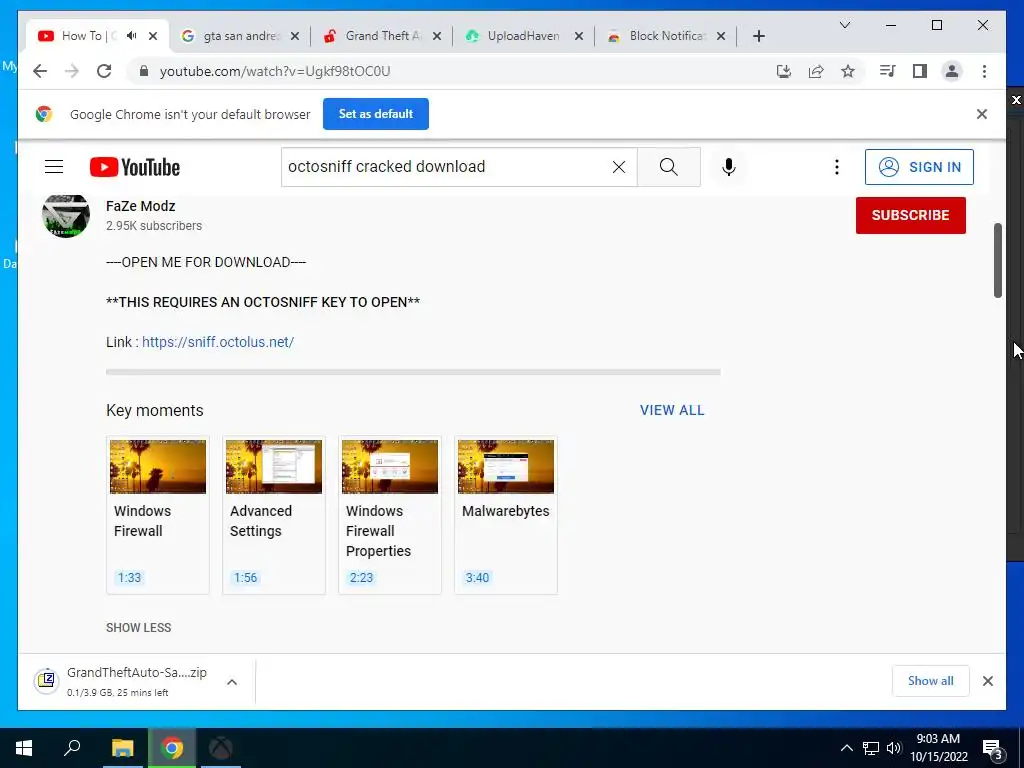Jump to Windows Firewall 1:33 moment

coord(157,515)
